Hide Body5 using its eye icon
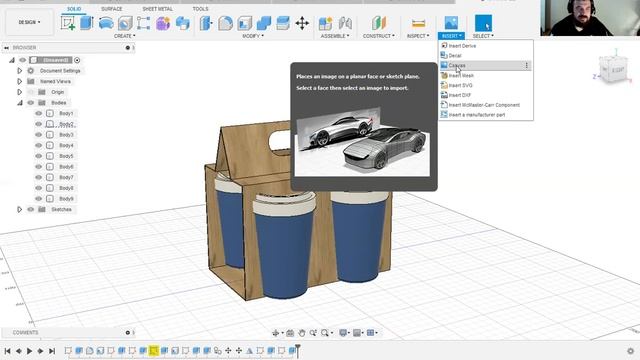 click(39, 156)
